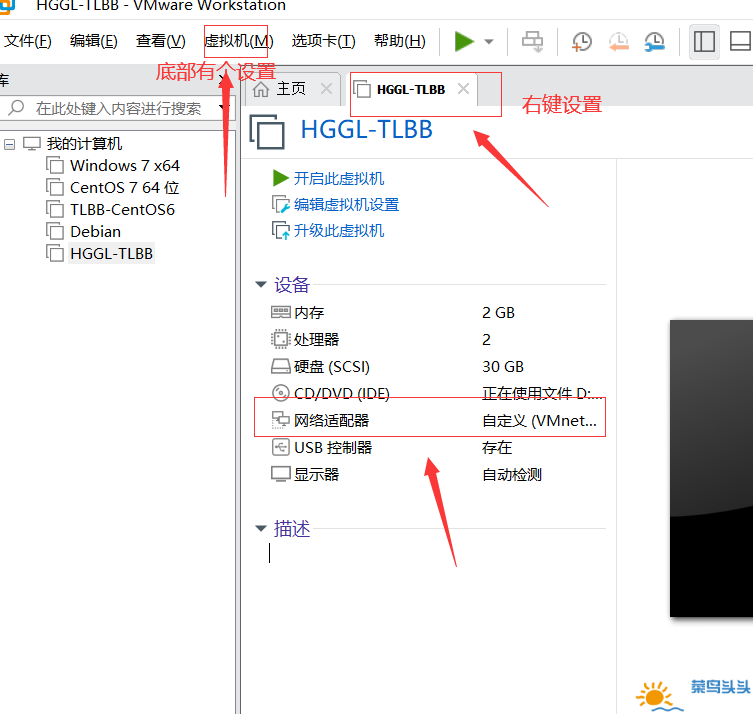
Task: Select the HGGL-TLBB tab
Action: (411, 90)
